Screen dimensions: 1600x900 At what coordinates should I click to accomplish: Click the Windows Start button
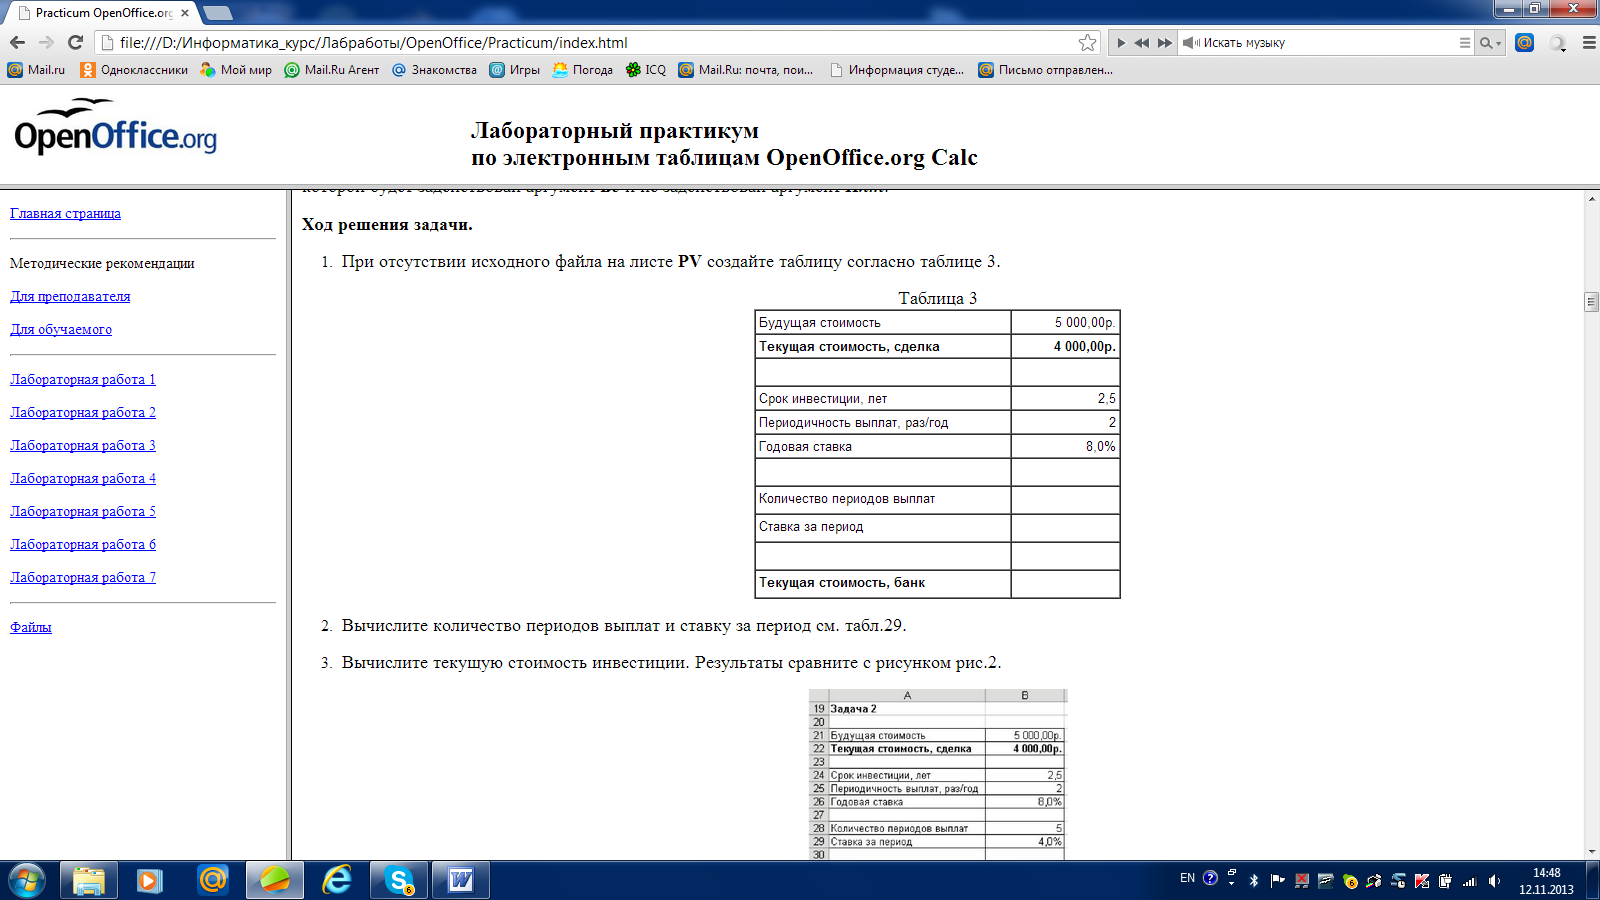coord(26,880)
